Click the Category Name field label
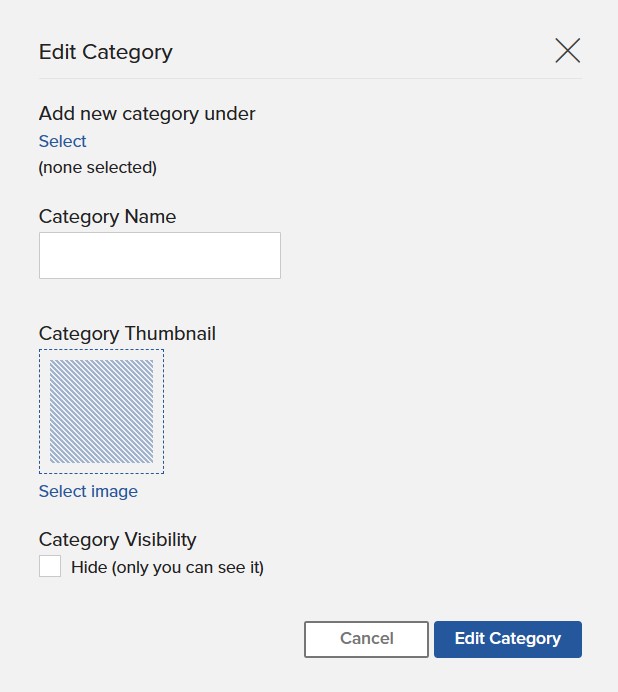618x692 pixels. click(x=107, y=217)
